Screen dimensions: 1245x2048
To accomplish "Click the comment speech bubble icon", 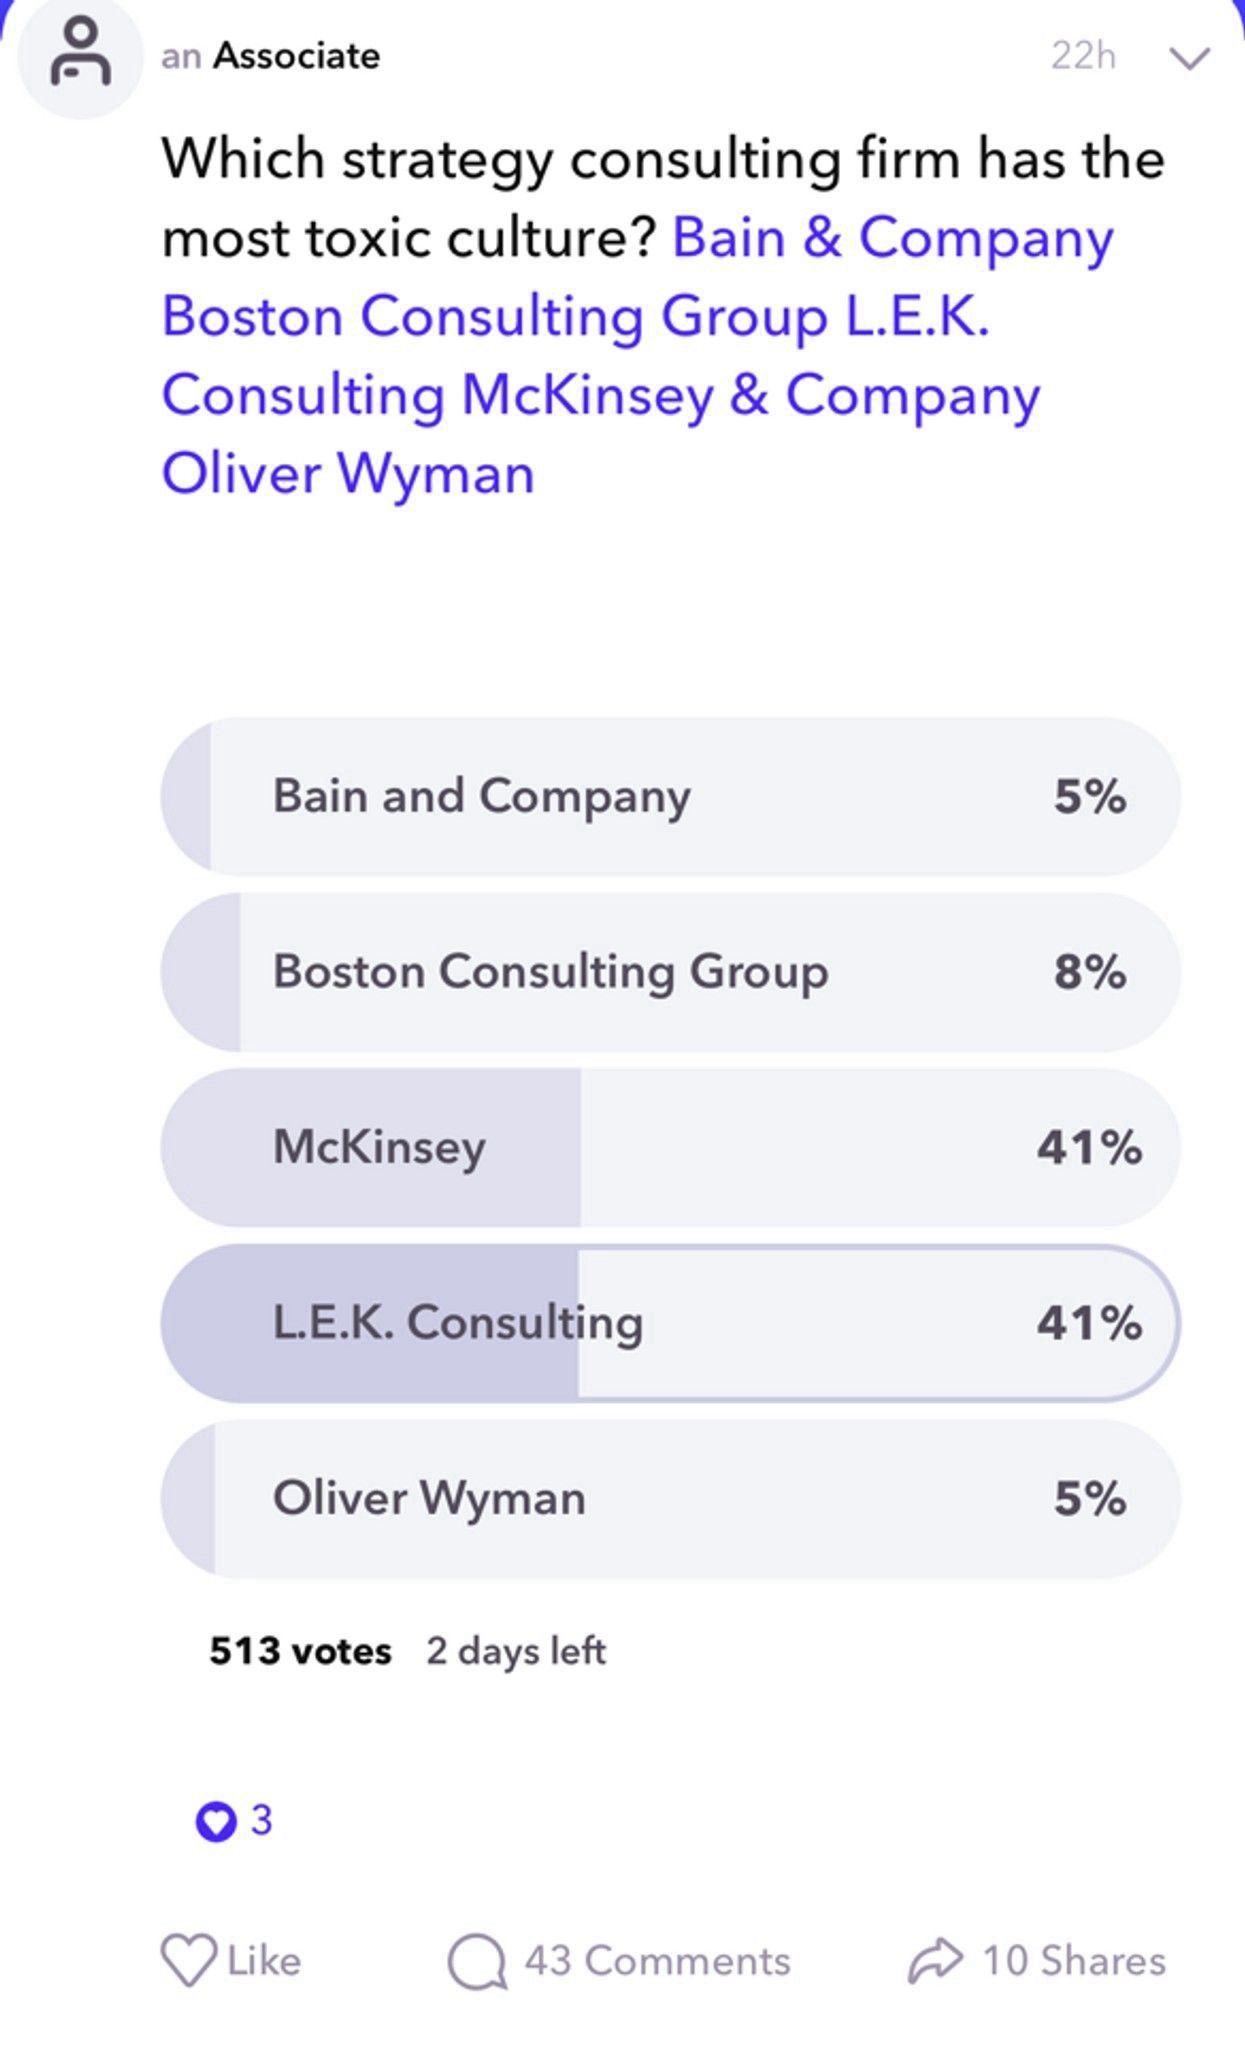I will (x=480, y=1960).
